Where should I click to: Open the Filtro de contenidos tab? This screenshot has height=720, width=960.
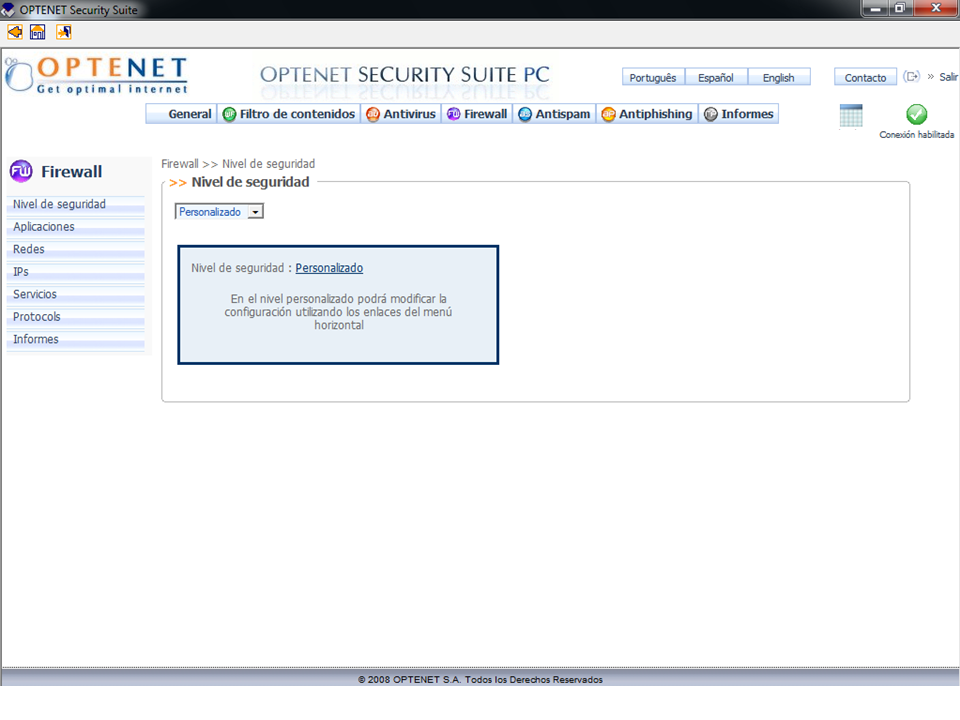tap(289, 114)
